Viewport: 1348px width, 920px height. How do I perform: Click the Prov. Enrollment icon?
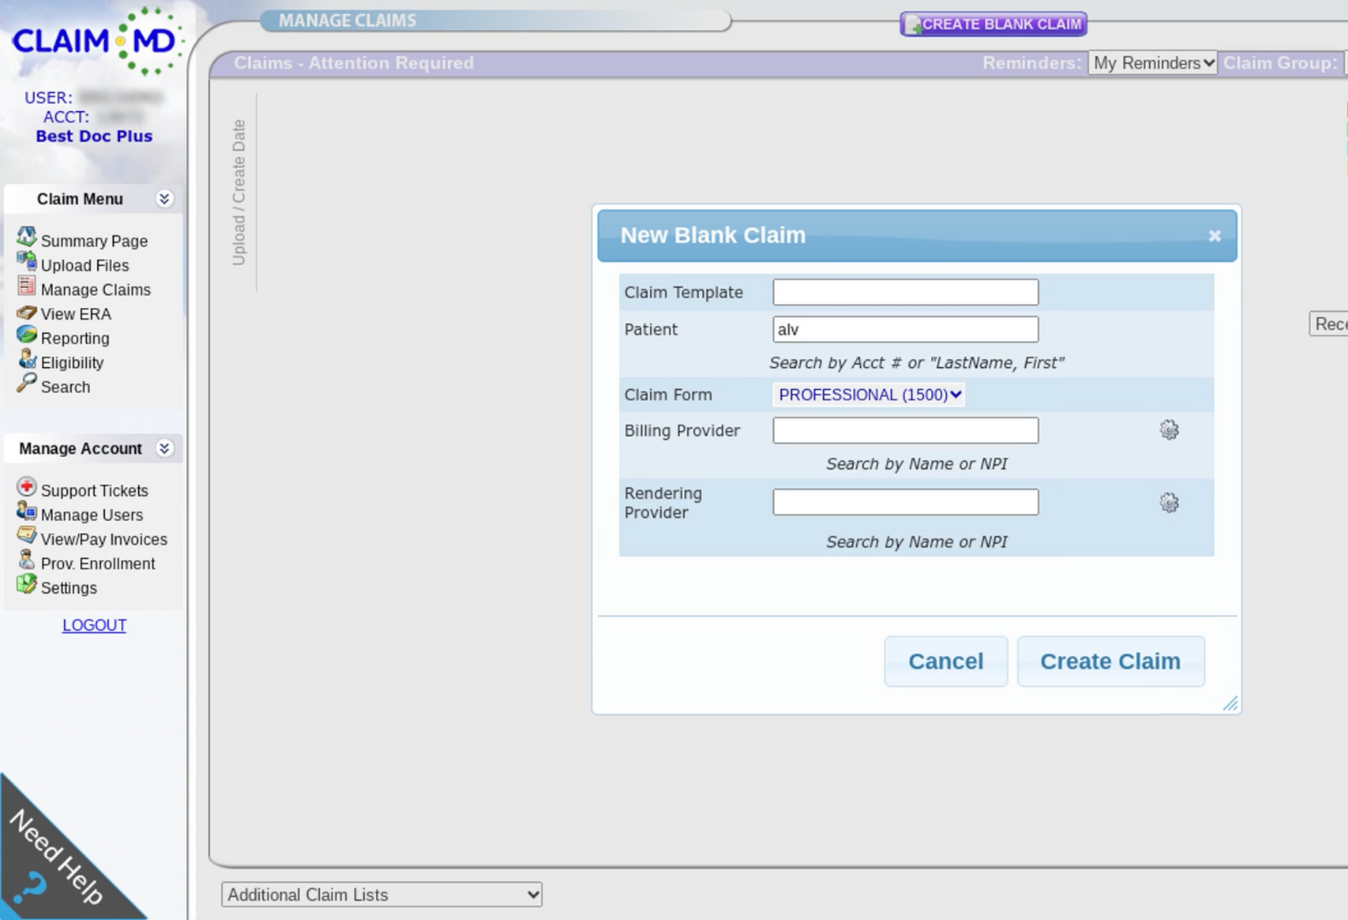[x=26, y=560]
